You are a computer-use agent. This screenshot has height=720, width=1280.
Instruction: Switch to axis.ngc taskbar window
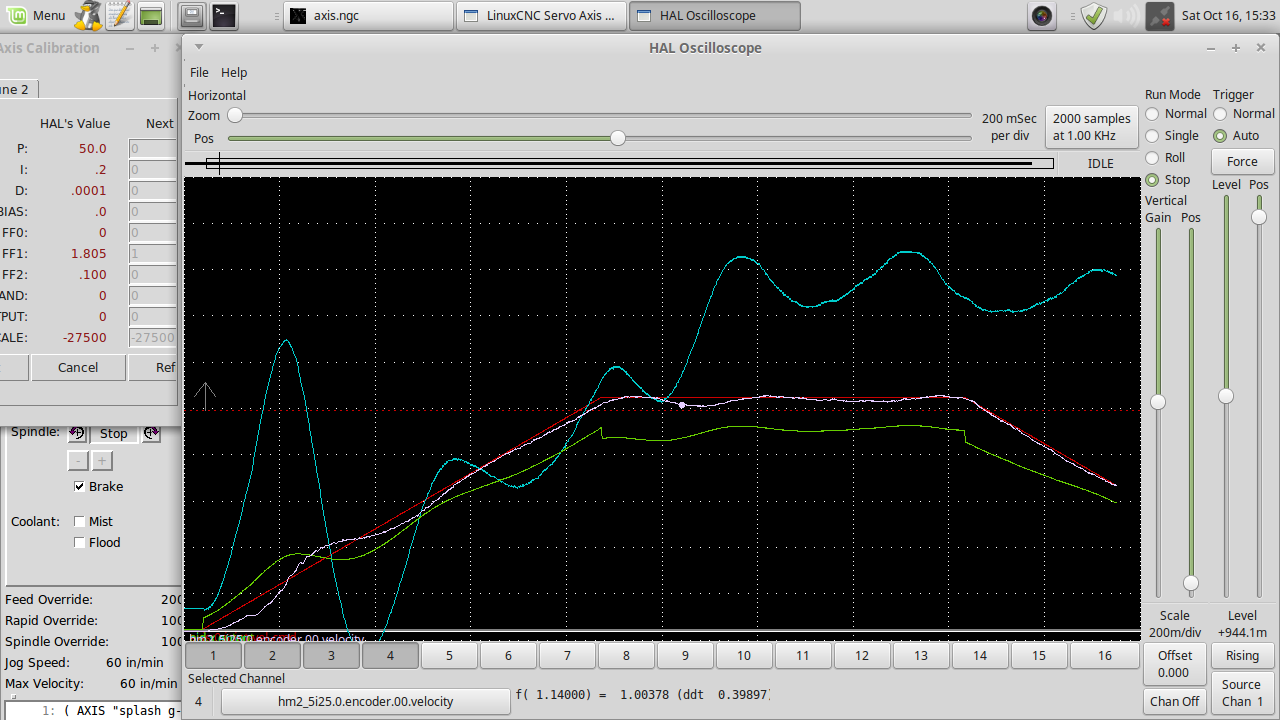pyautogui.click(x=368, y=15)
